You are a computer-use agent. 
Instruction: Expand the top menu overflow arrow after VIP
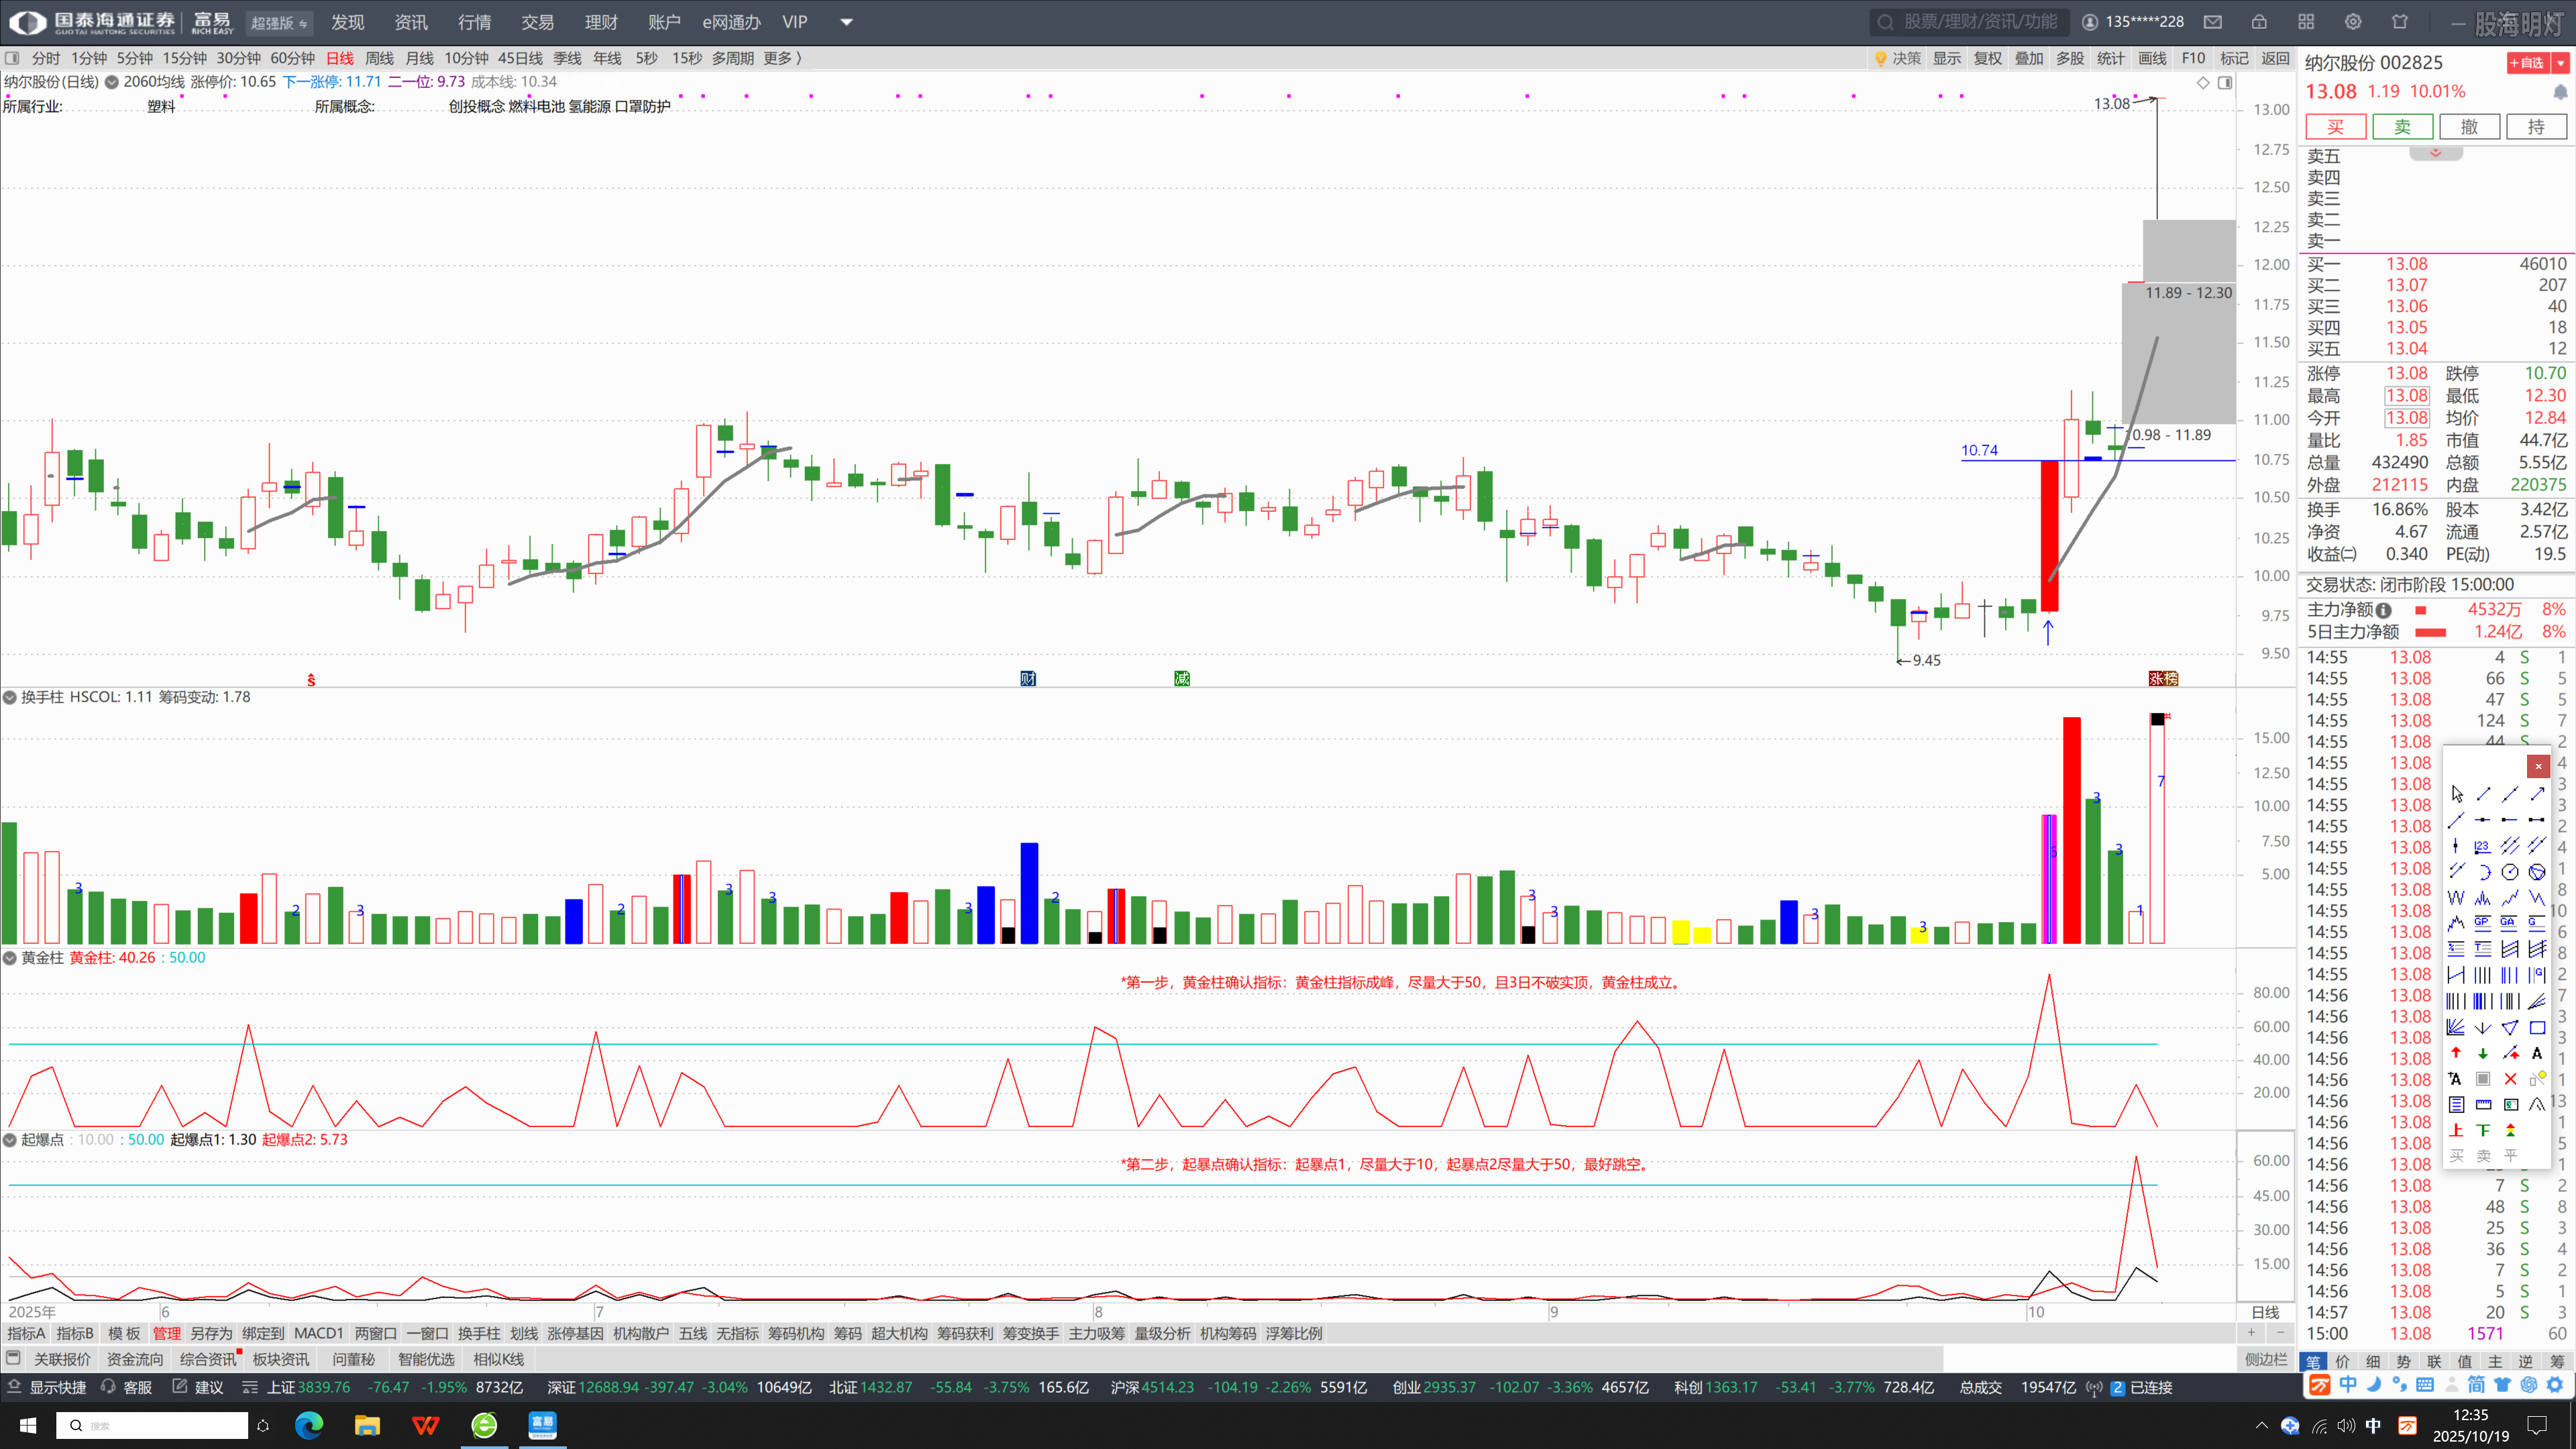[846, 22]
